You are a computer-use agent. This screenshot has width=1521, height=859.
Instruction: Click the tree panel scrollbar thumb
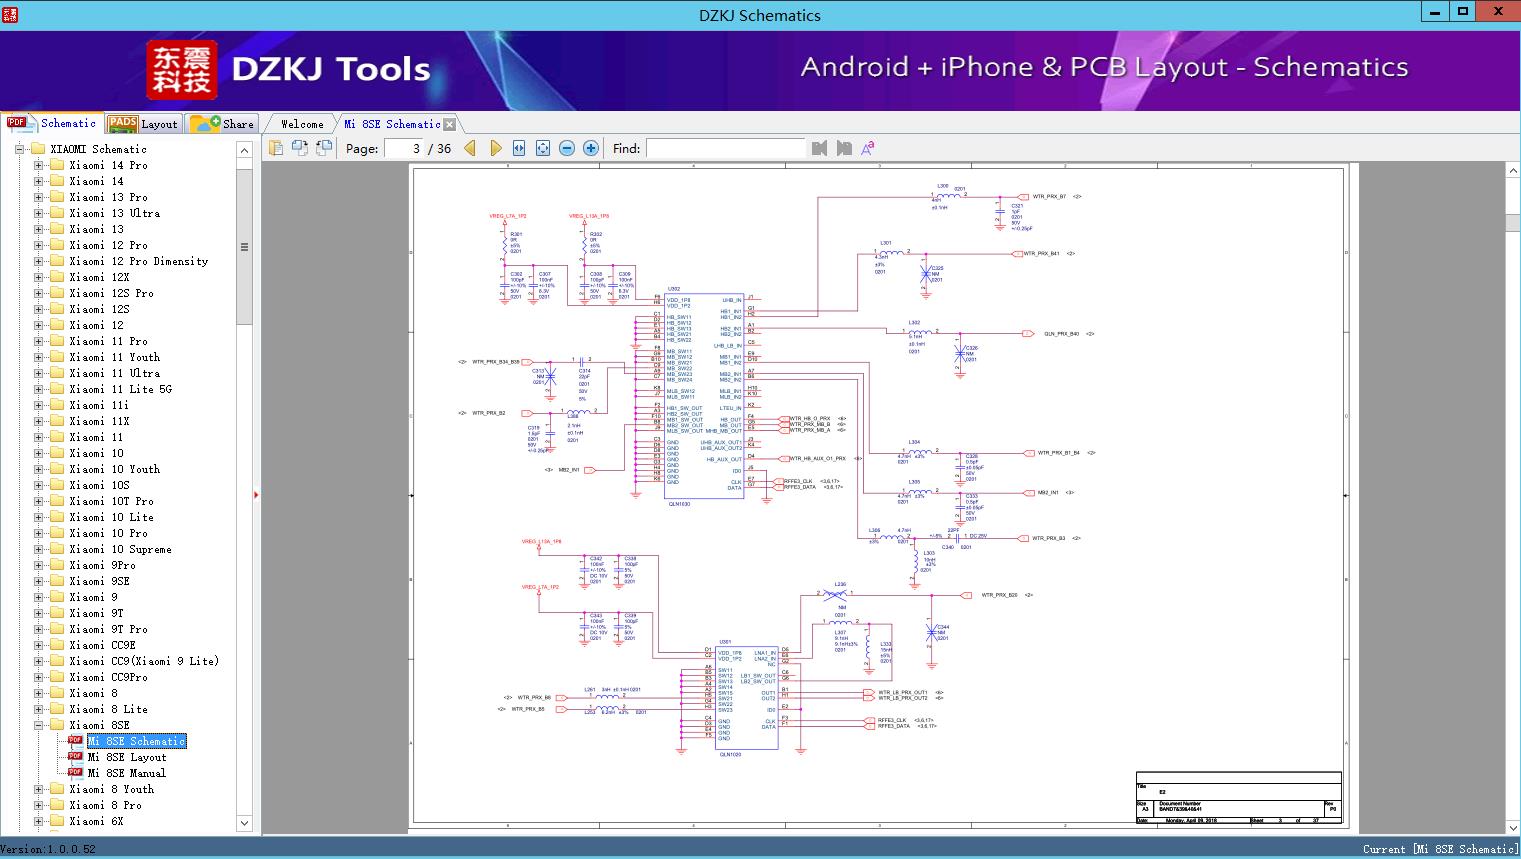click(x=244, y=246)
